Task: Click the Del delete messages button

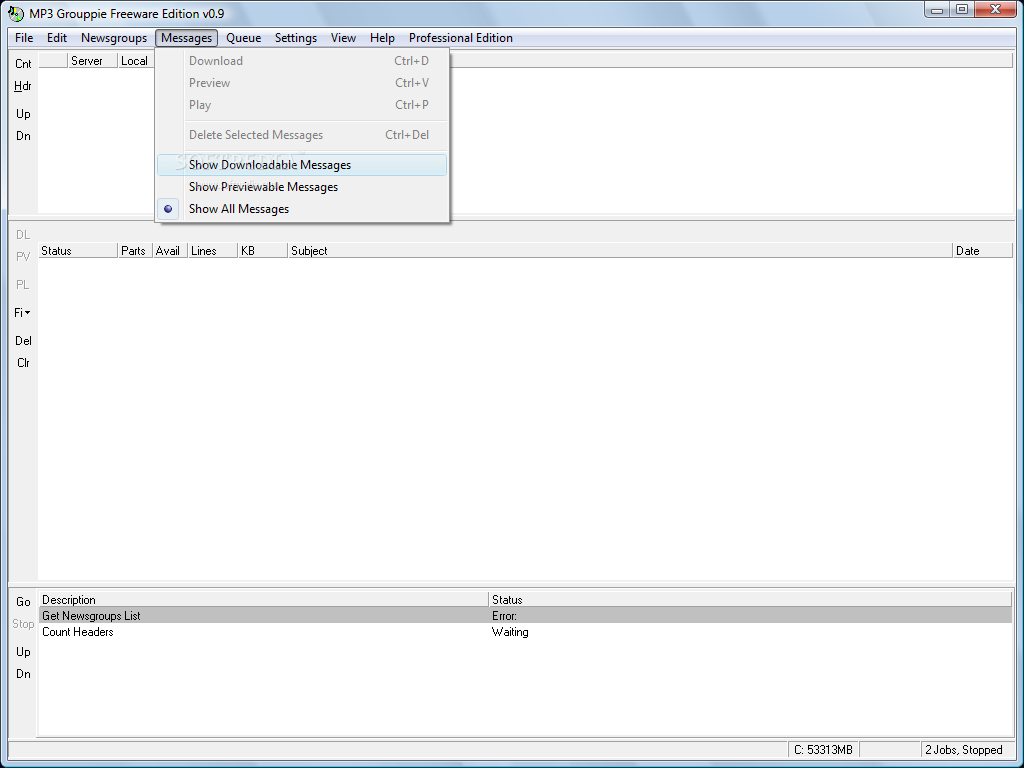Action: [x=23, y=341]
